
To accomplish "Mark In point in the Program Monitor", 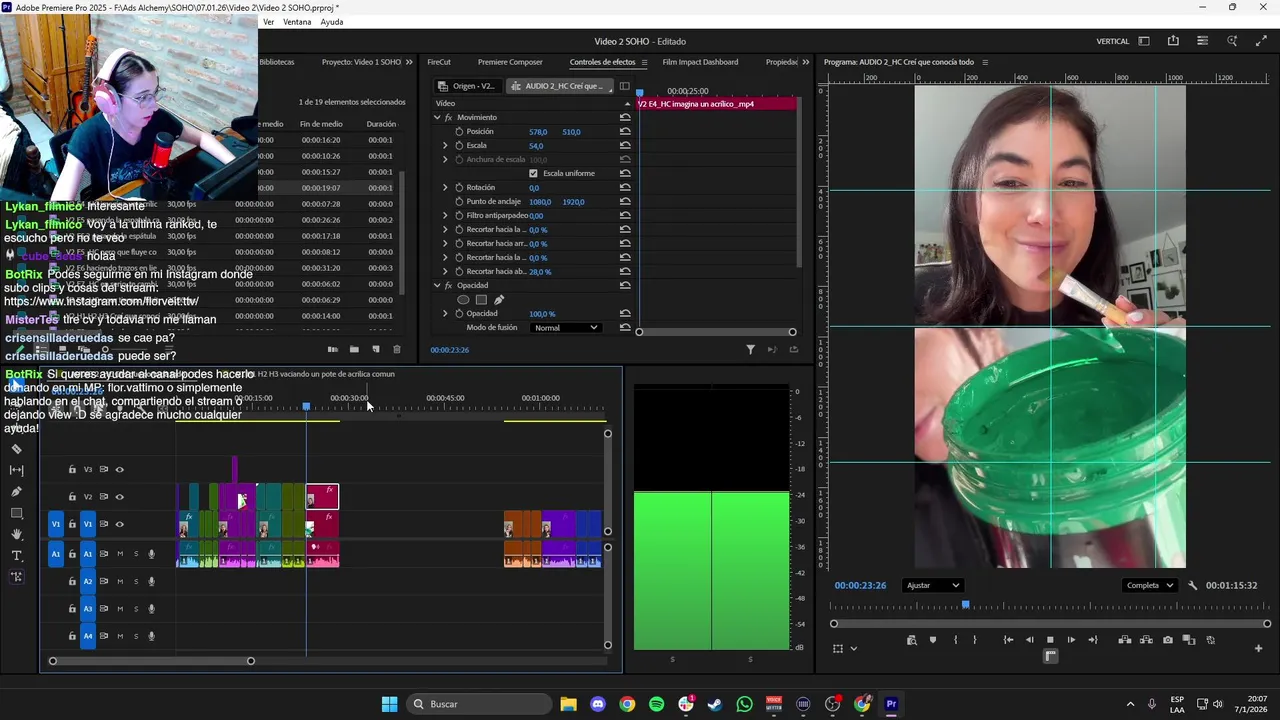I will [955, 640].
